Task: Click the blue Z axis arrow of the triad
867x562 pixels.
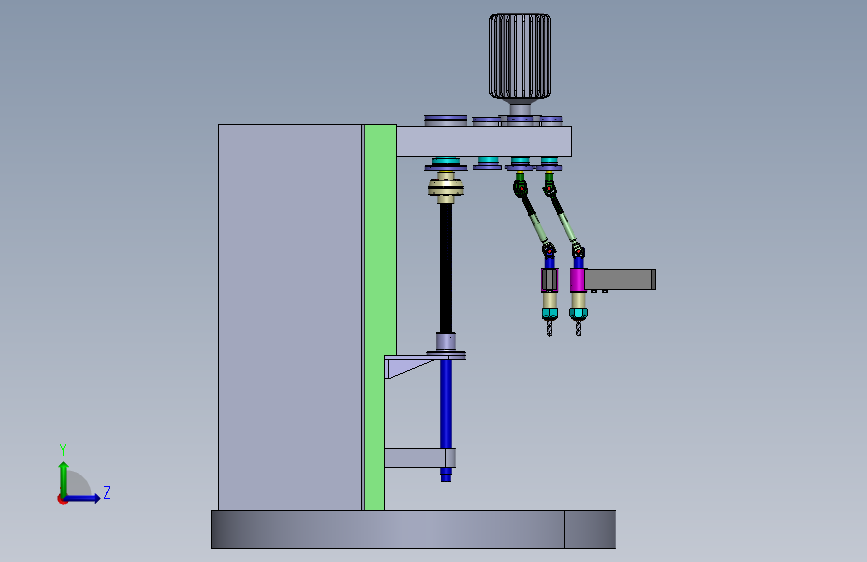Action: pos(83,498)
